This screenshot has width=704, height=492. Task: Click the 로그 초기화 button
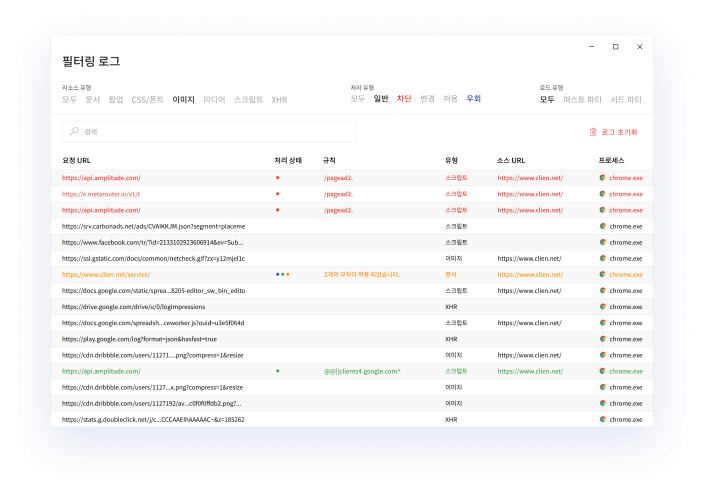point(613,132)
